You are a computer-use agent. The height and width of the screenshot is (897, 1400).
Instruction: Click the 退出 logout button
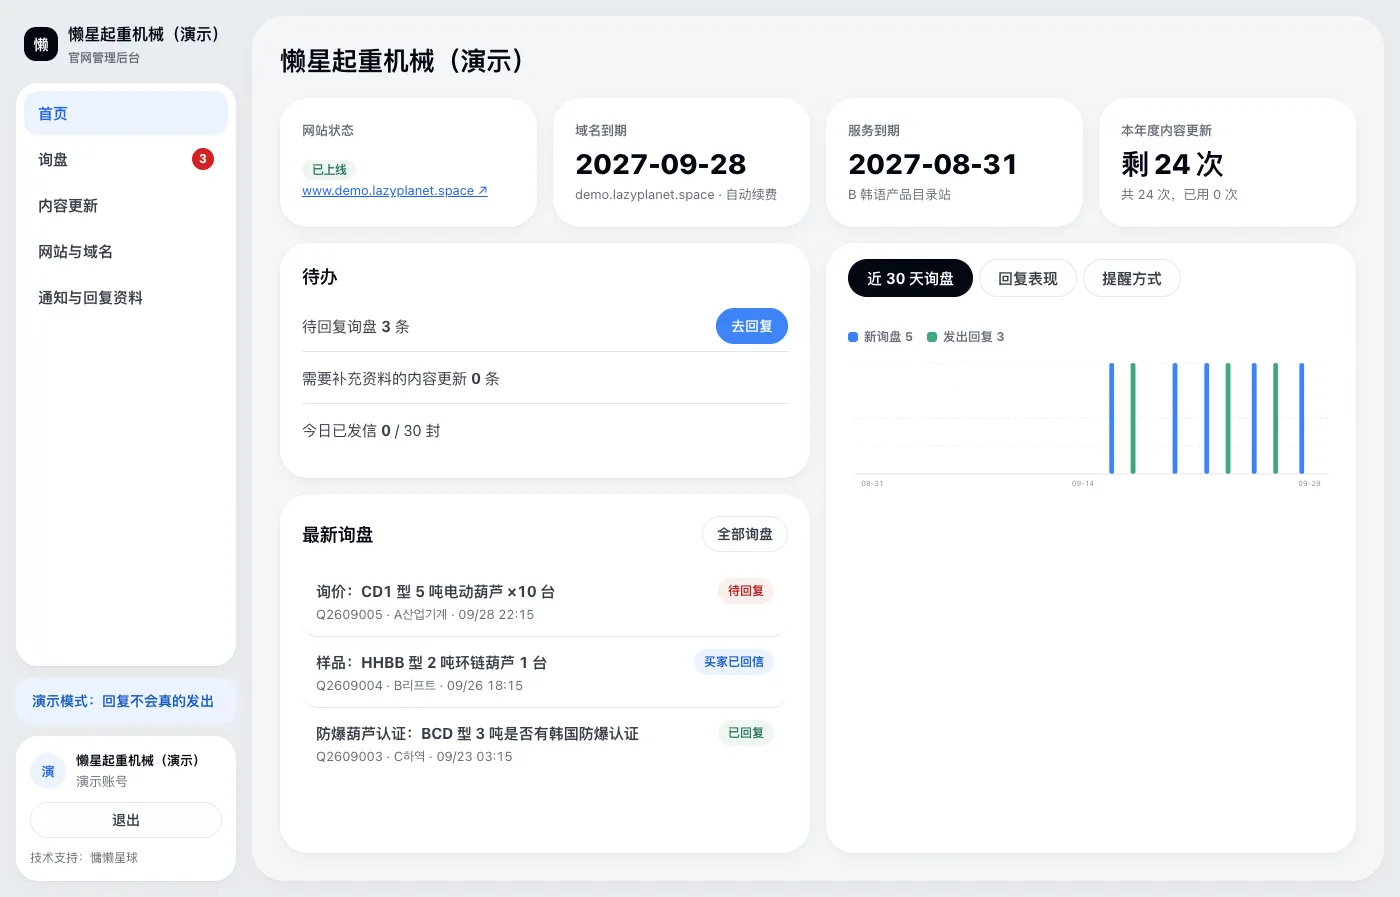[126, 820]
